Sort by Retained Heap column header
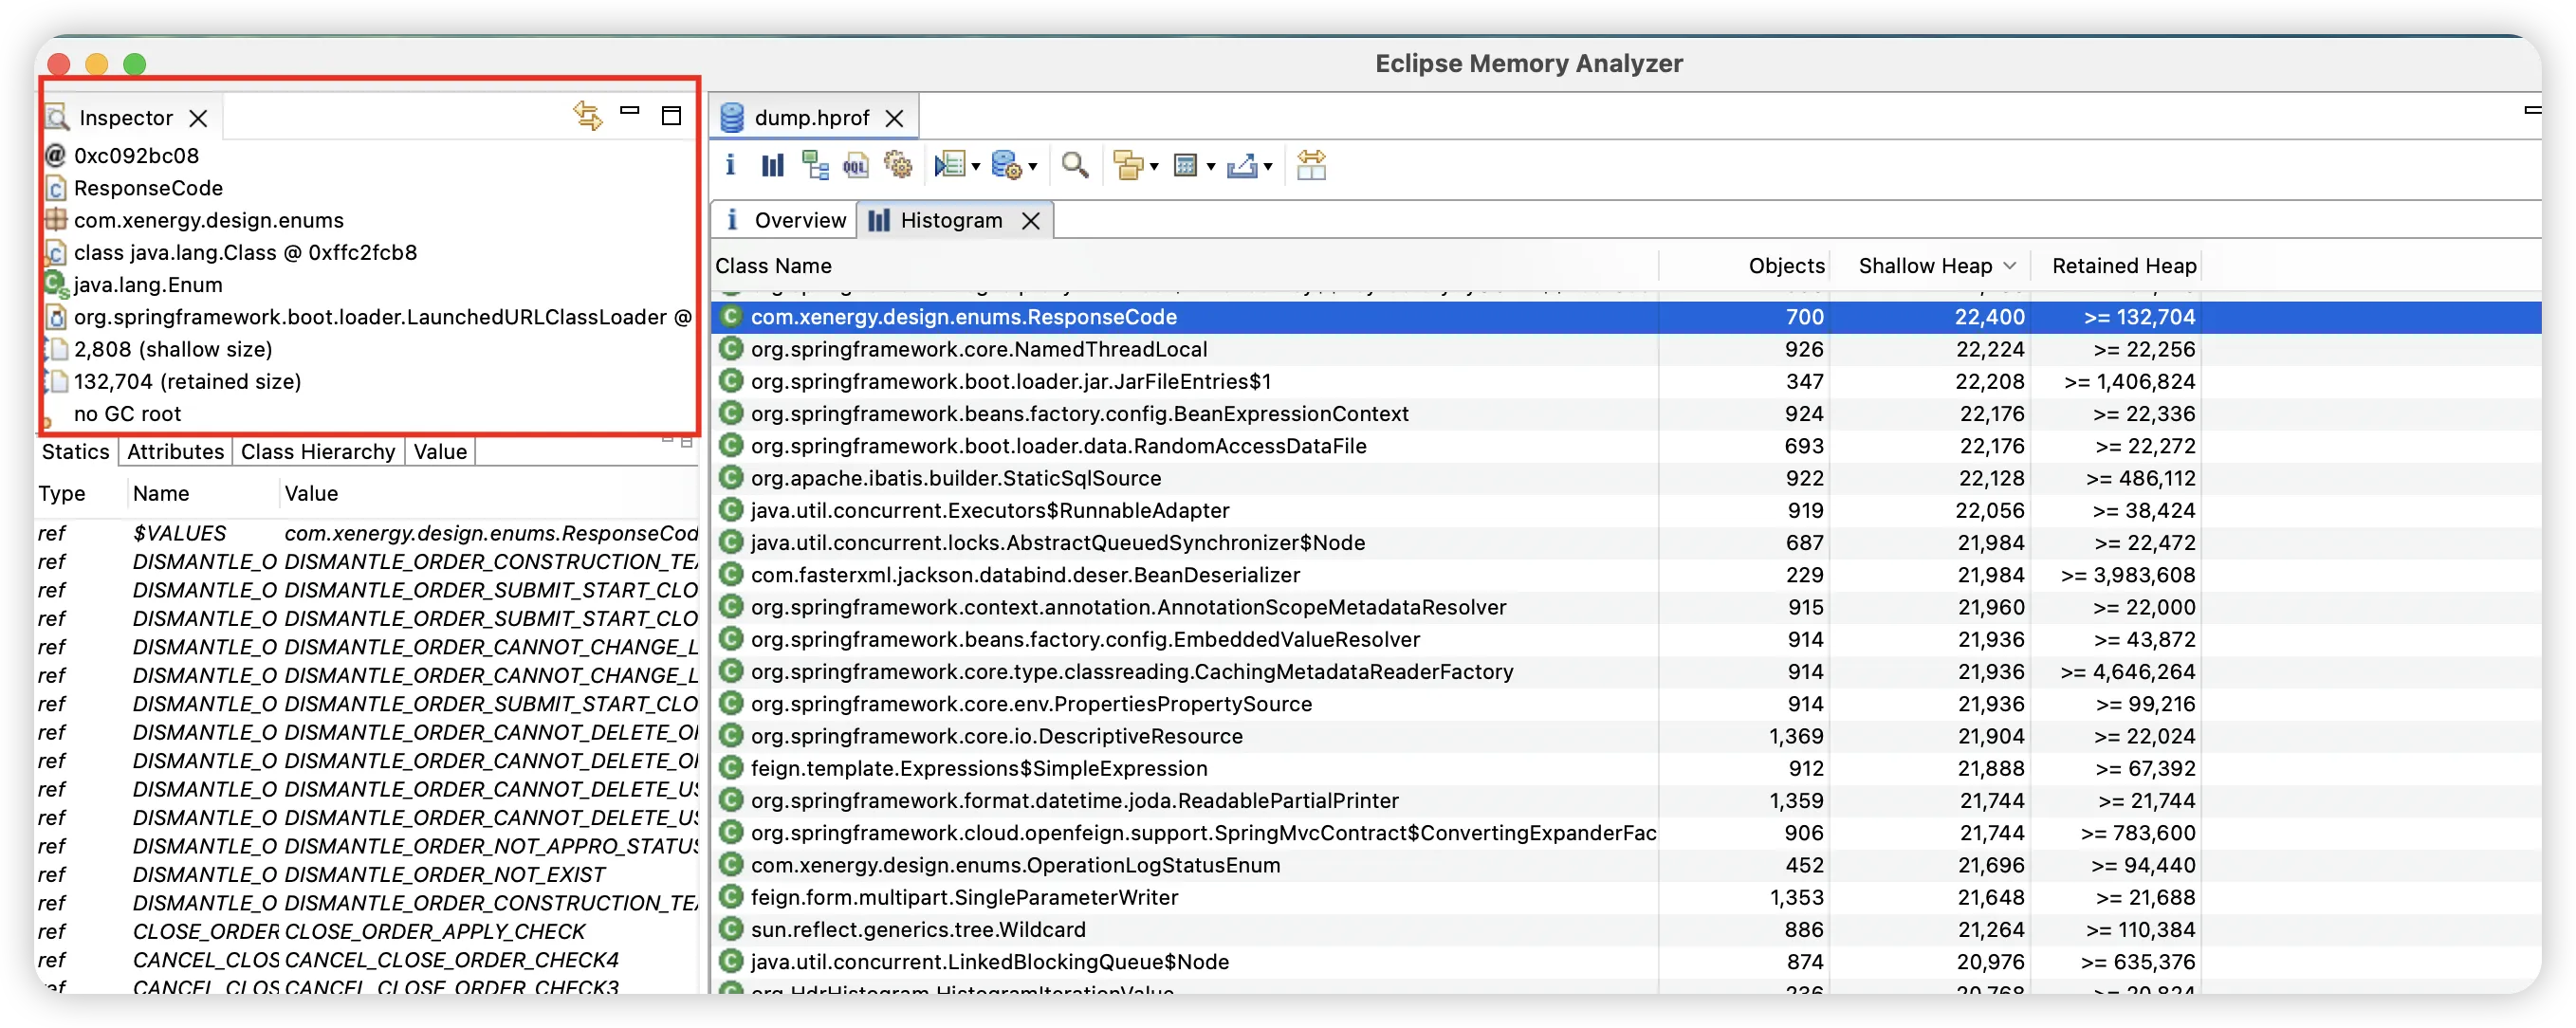This screenshot has width=2576, height=1028. (2118, 266)
